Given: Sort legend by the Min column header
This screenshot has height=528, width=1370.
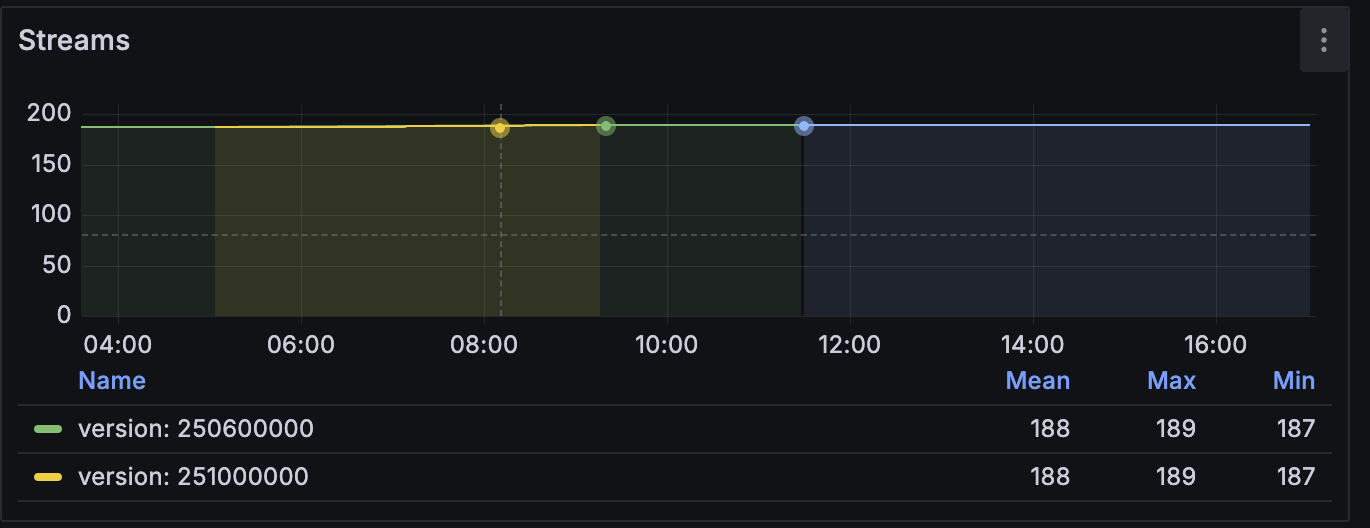Looking at the screenshot, I should pyautogui.click(x=1293, y=381).
